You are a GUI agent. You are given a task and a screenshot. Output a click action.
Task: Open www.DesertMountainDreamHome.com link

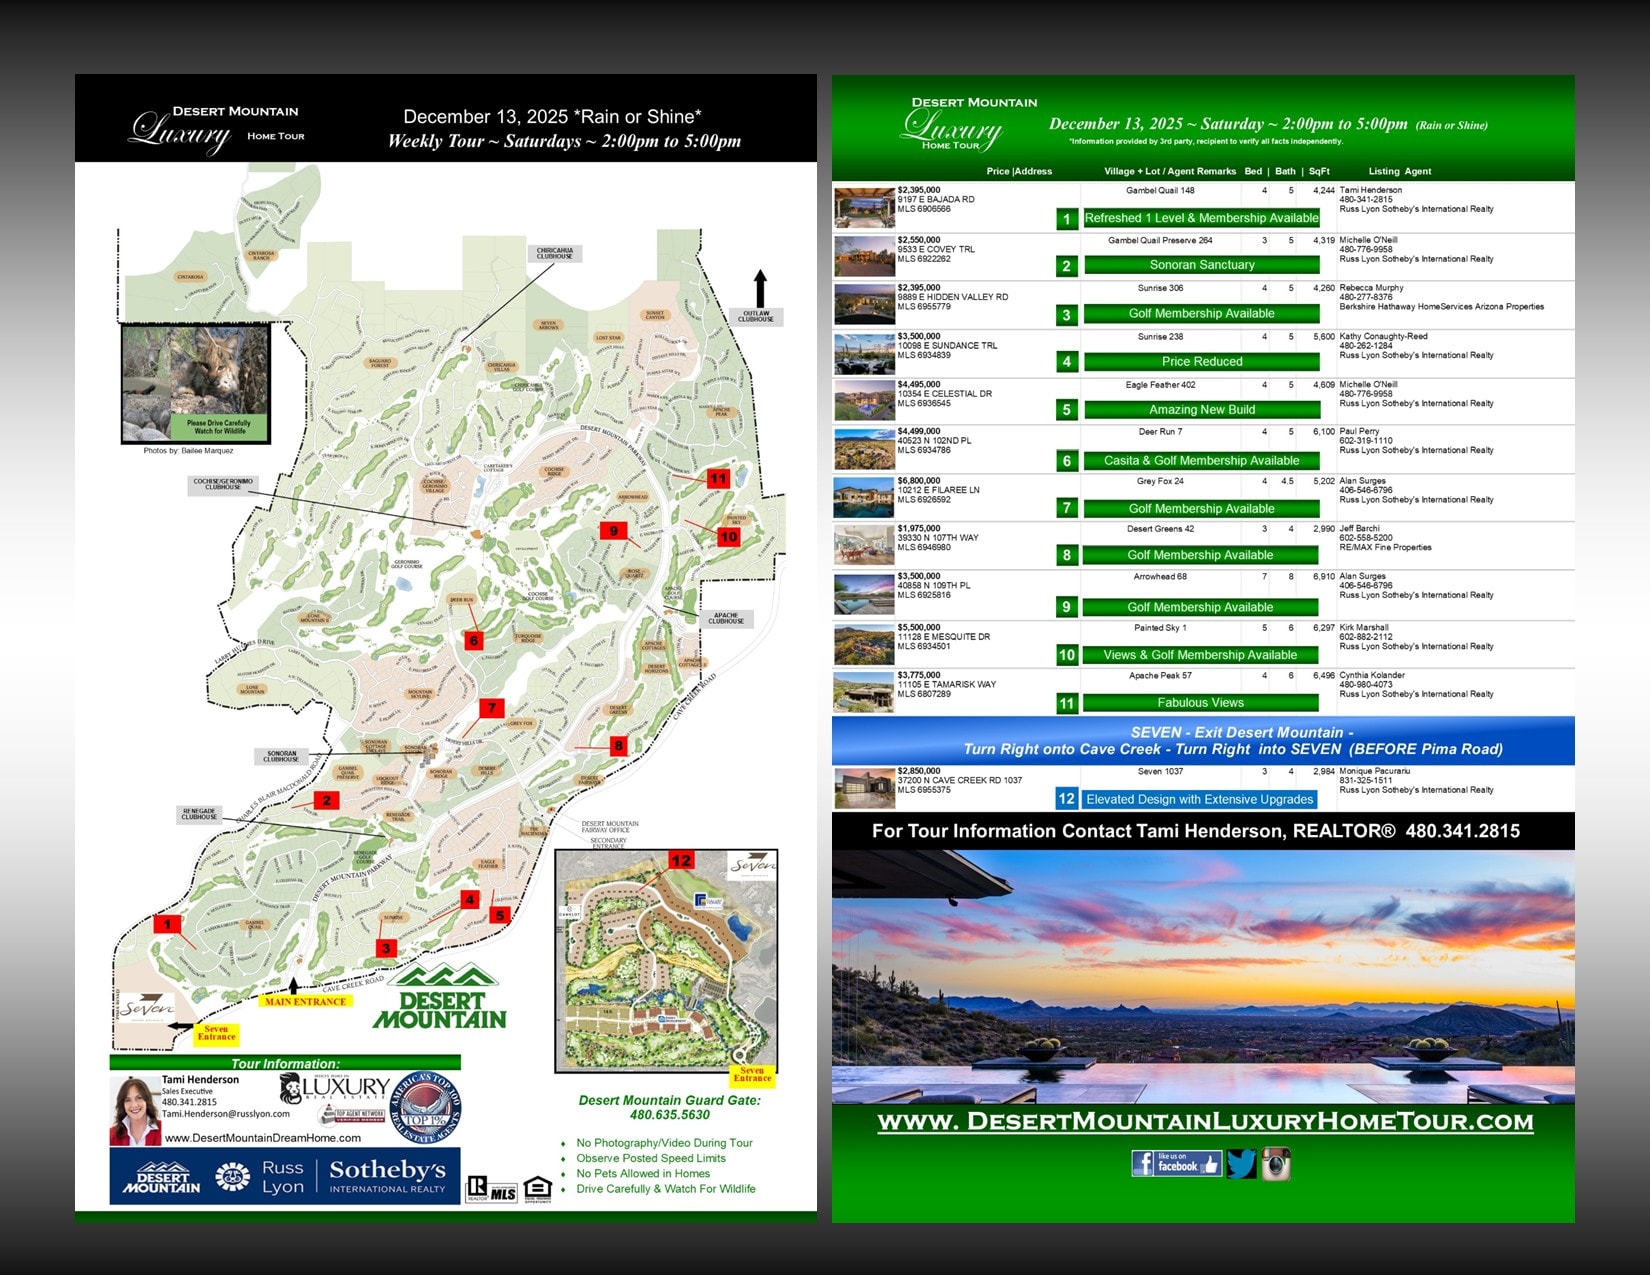[263, 1138]
